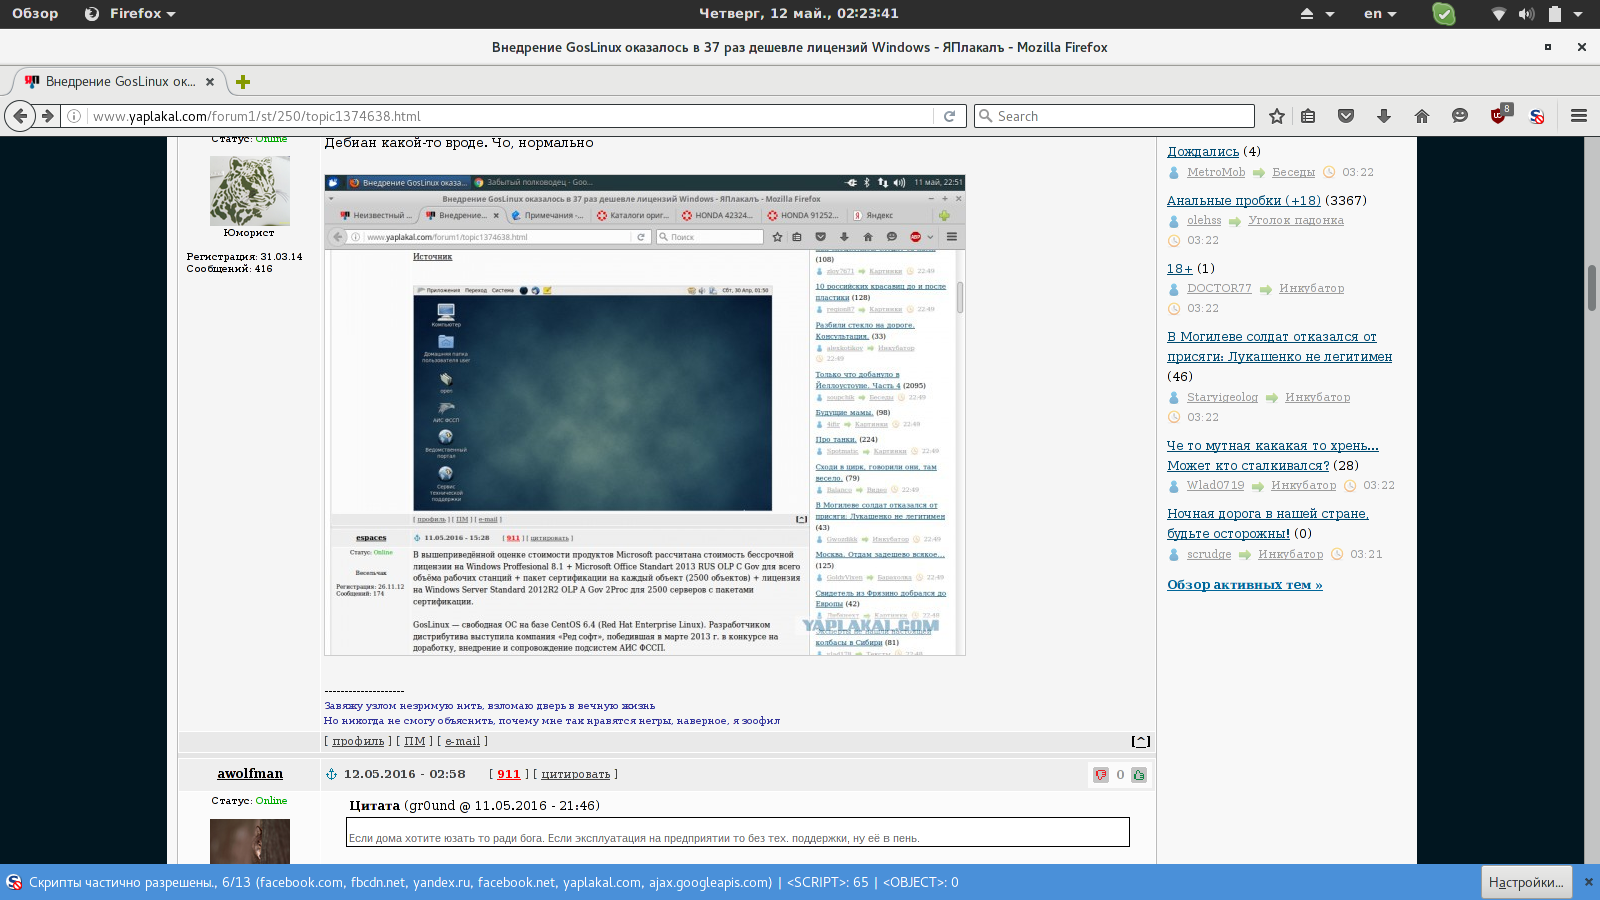Image resolution: width=1600 pixels, height=900 pixels.
Task: Open olehss user profile link
Action: click(x=1204, y=220)
